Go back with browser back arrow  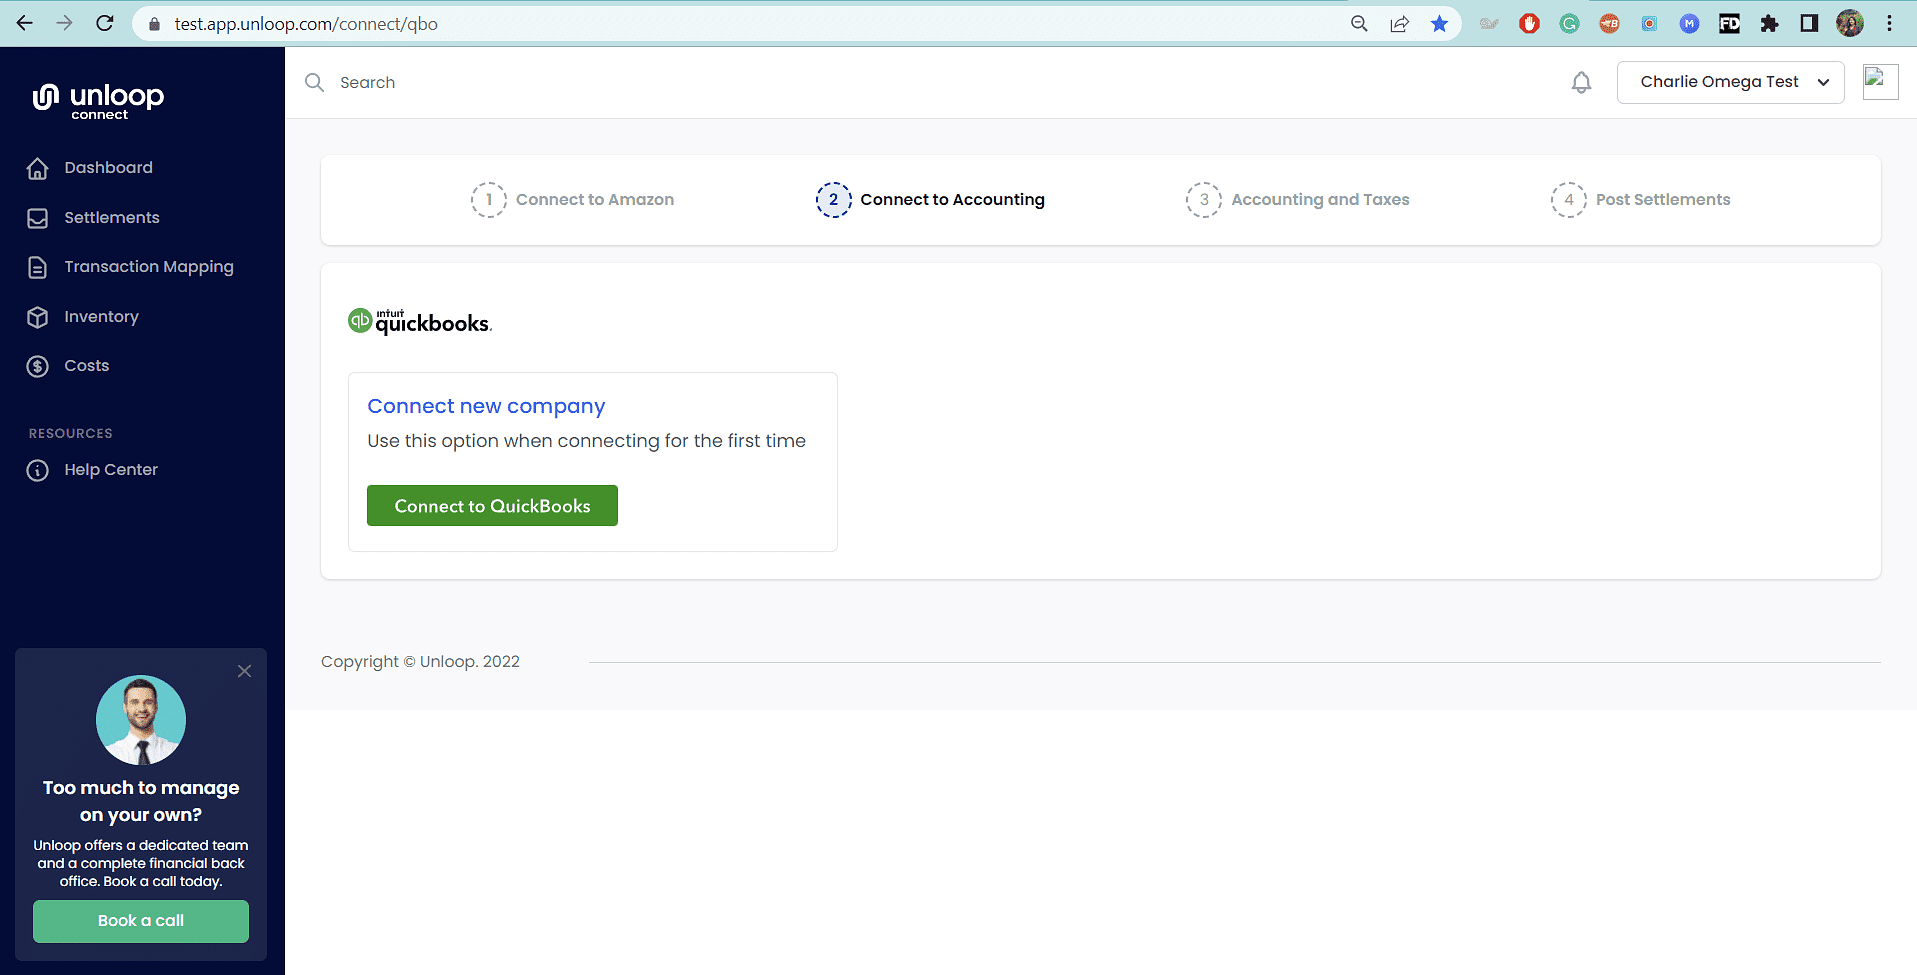coord(25,23)
